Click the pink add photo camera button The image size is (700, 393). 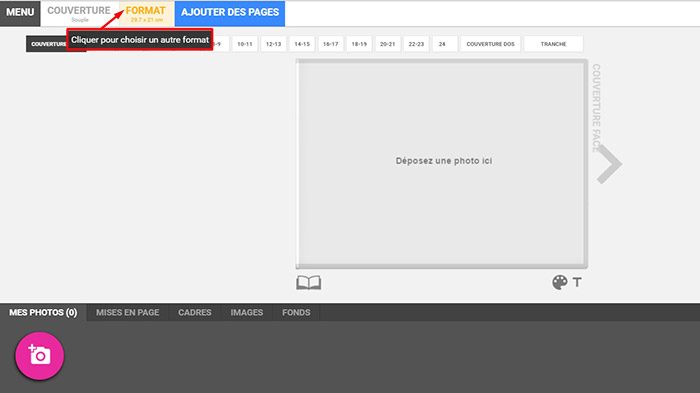40,356
